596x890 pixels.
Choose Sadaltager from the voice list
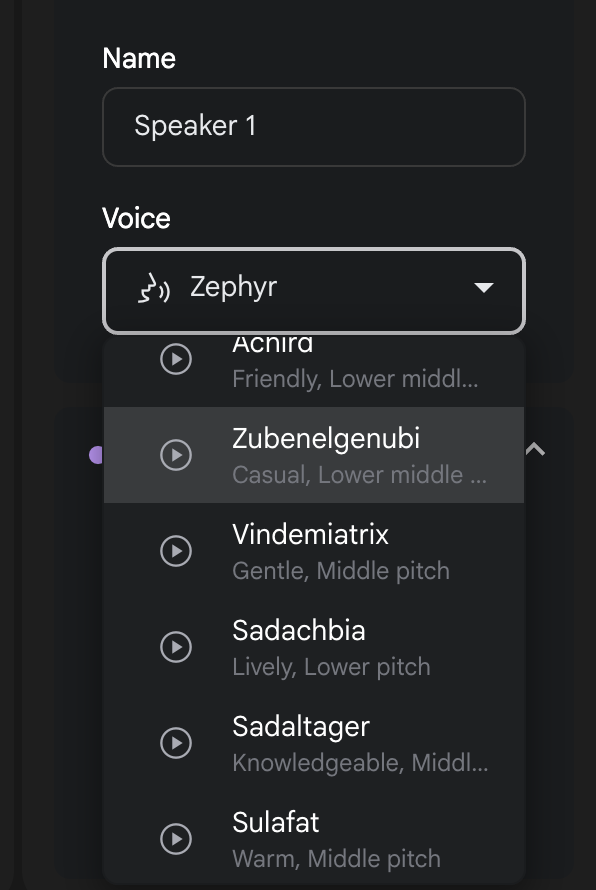pos(314,742)
